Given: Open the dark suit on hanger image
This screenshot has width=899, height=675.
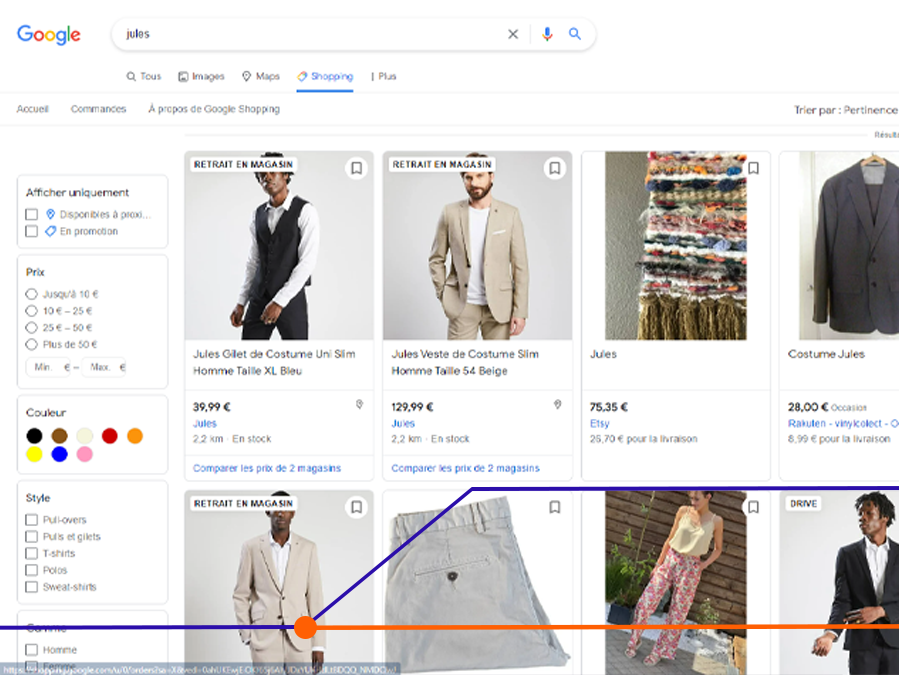Looking at the screenshot, I should [x=849, y=245].
